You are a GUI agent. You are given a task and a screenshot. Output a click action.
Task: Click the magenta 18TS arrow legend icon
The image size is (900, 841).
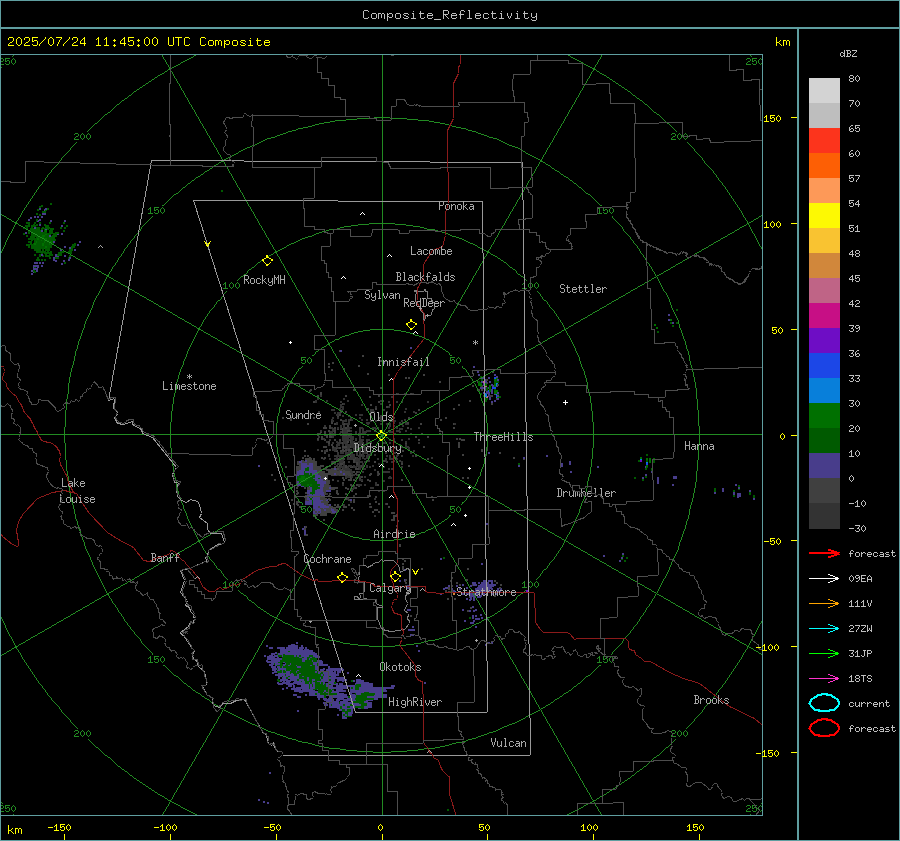pyautogui.click(x=824, y=679)
